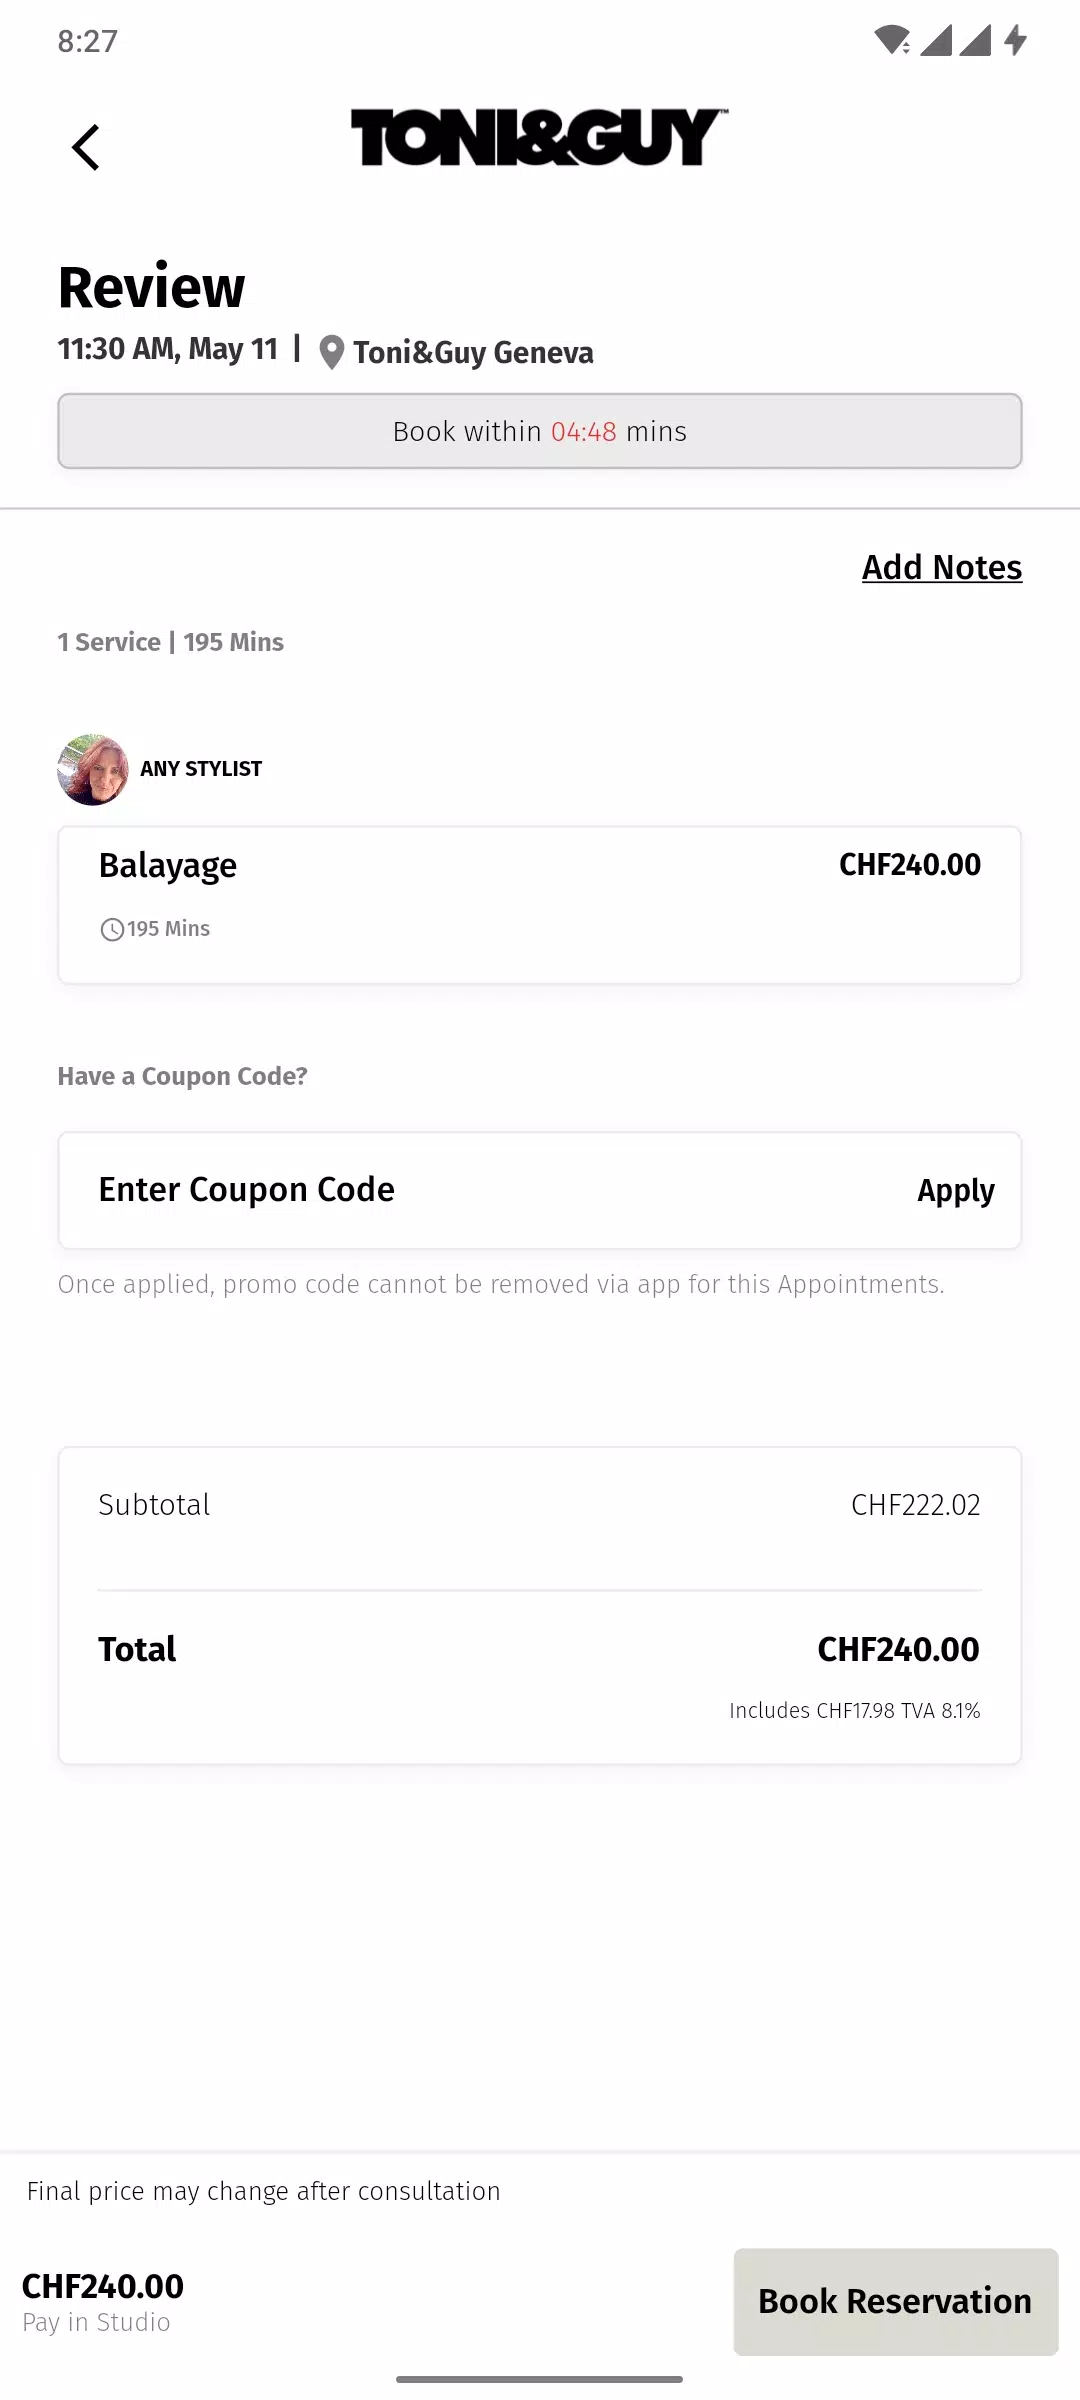Tap the Wi-Fi status icon
The height and width of the screenshot is (2400, 1080).
coord(891,40)
